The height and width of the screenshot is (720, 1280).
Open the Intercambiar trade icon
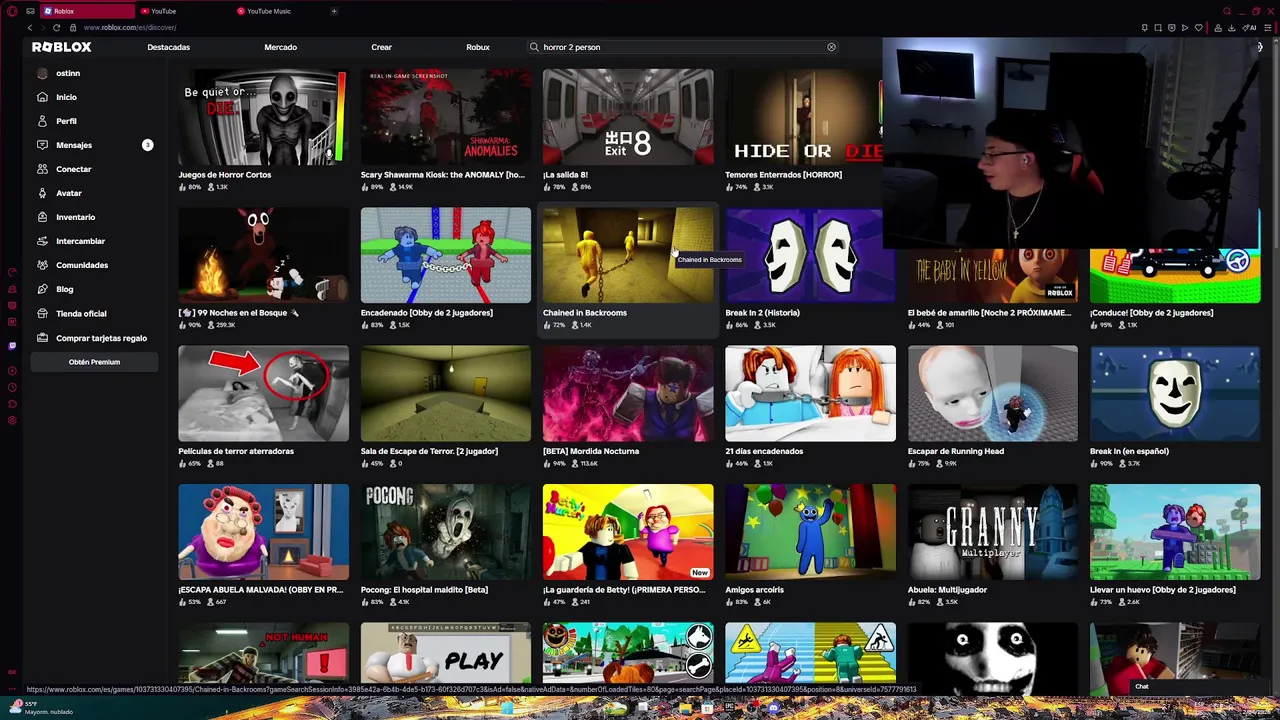[x=42, y=241]
